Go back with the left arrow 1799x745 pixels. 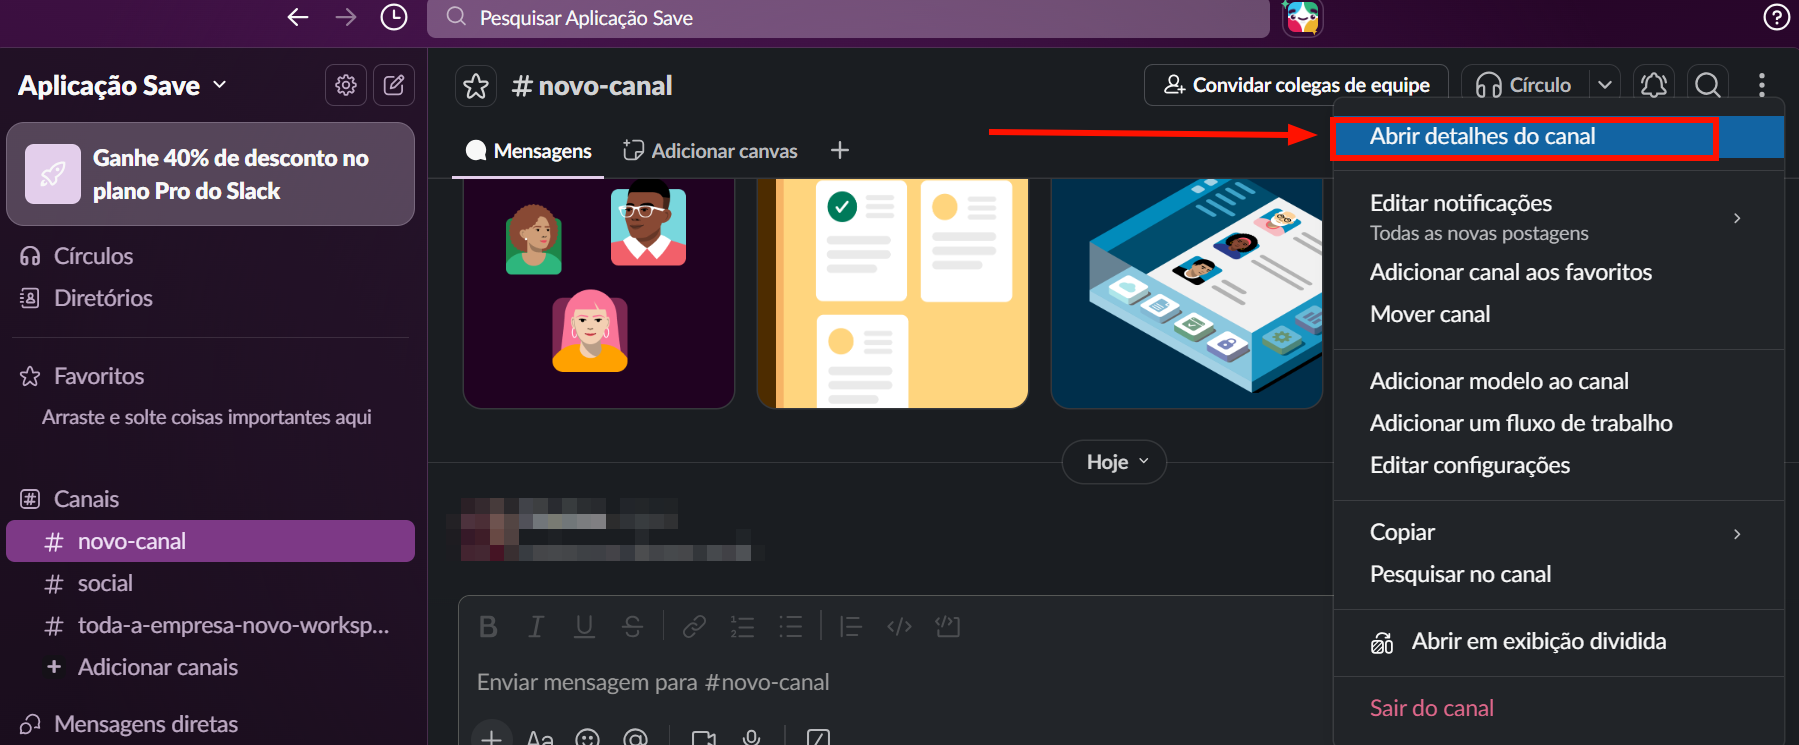point(298,17)
